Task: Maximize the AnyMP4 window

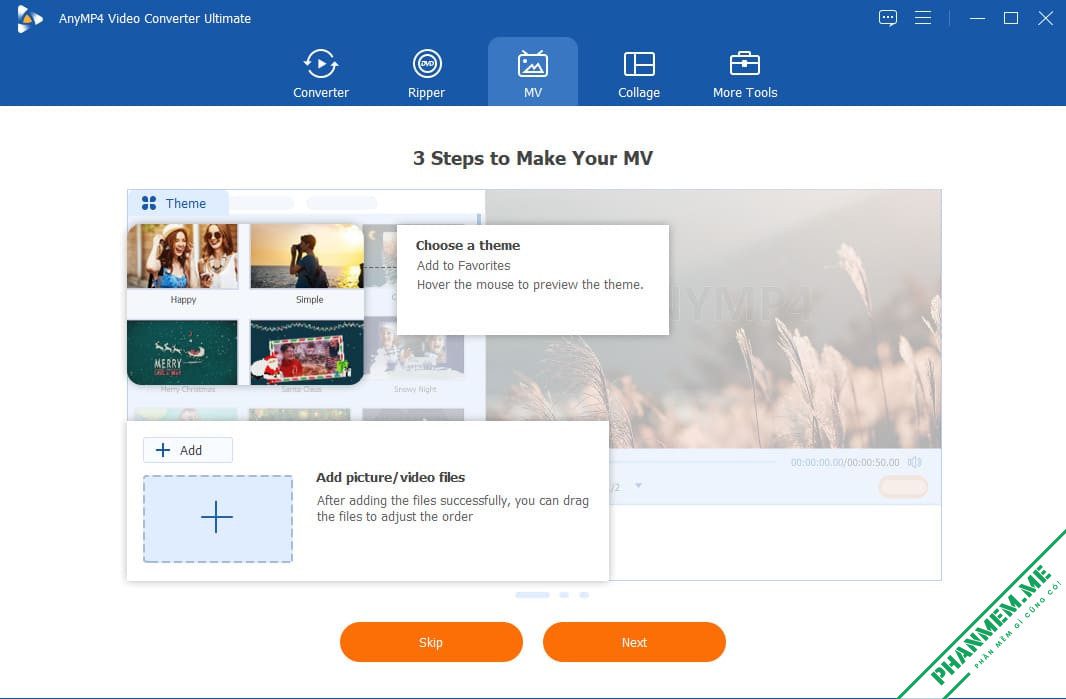Action: (x=1011, y=18)
